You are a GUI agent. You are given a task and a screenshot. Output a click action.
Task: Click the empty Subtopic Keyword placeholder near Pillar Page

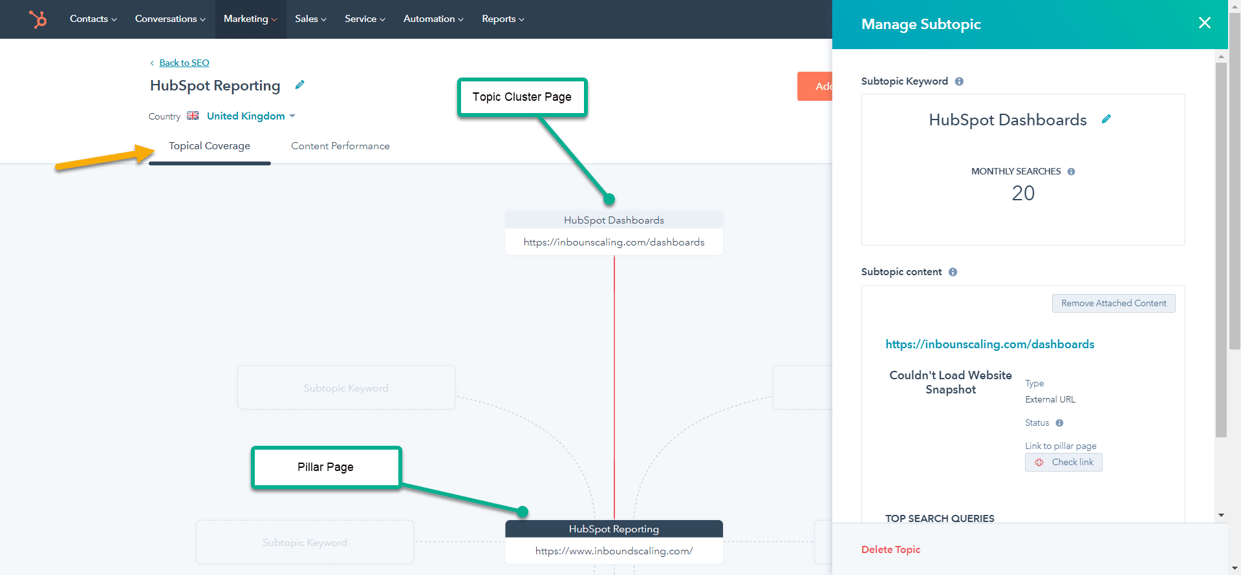tap(346, 388)
